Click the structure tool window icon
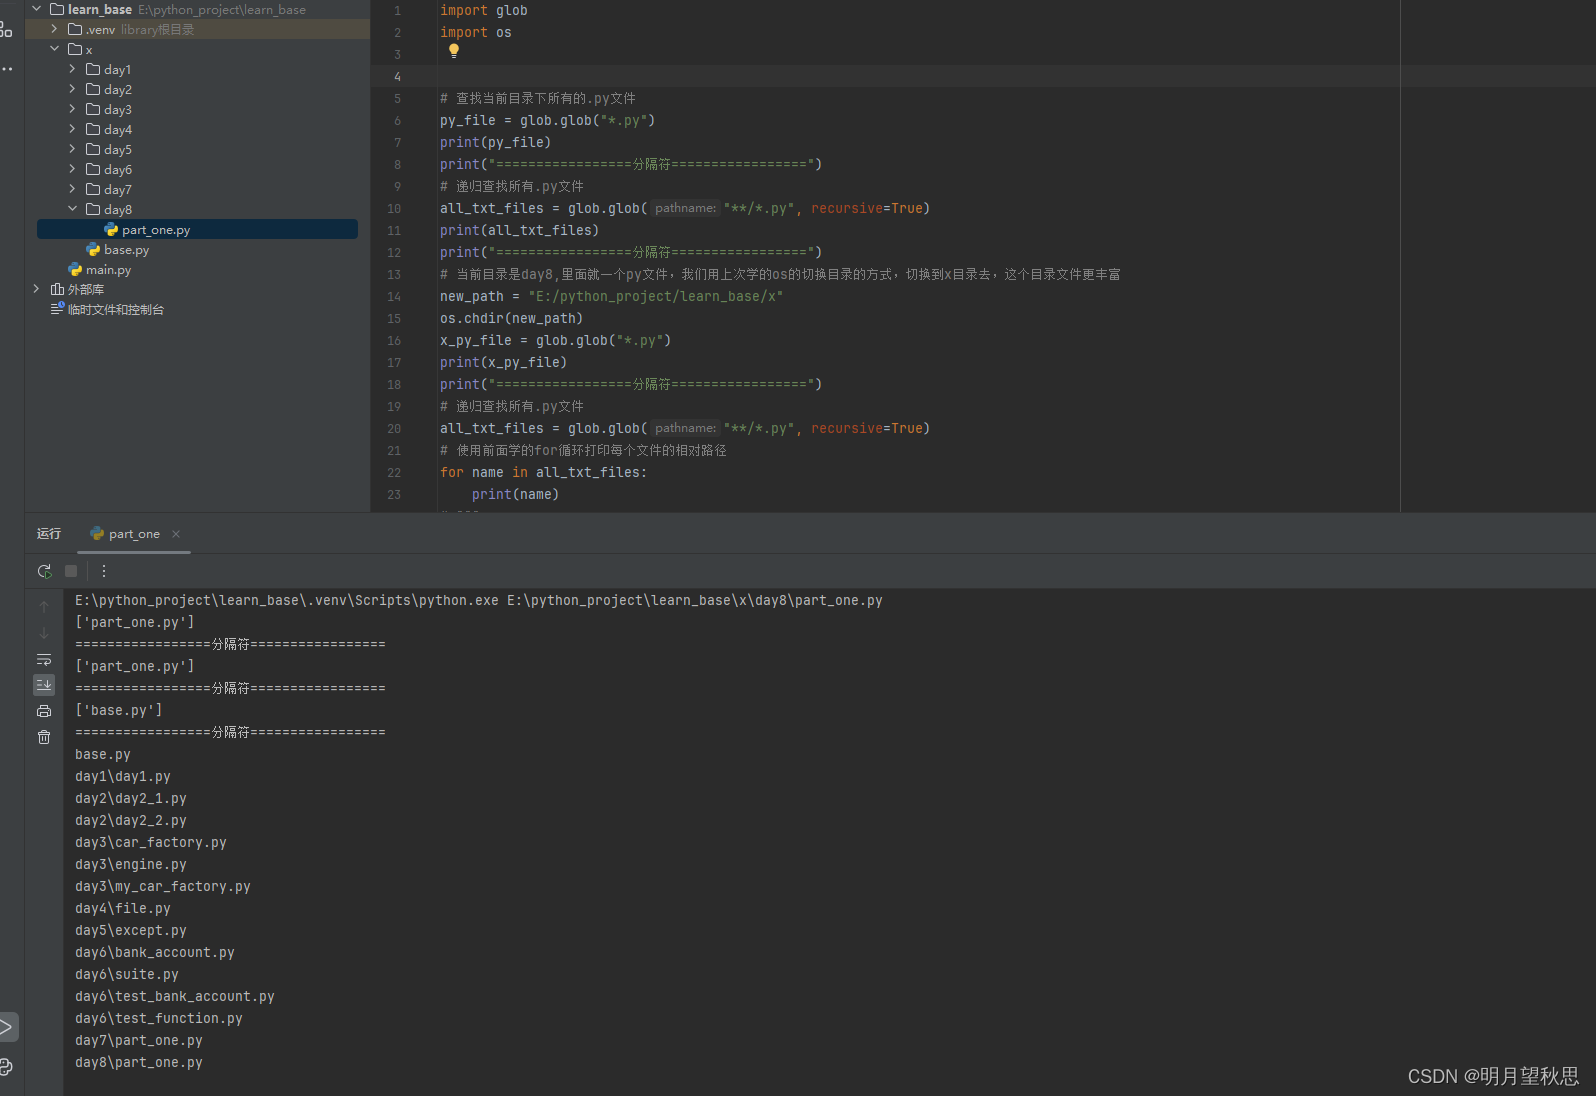 (x=6, y=29)
